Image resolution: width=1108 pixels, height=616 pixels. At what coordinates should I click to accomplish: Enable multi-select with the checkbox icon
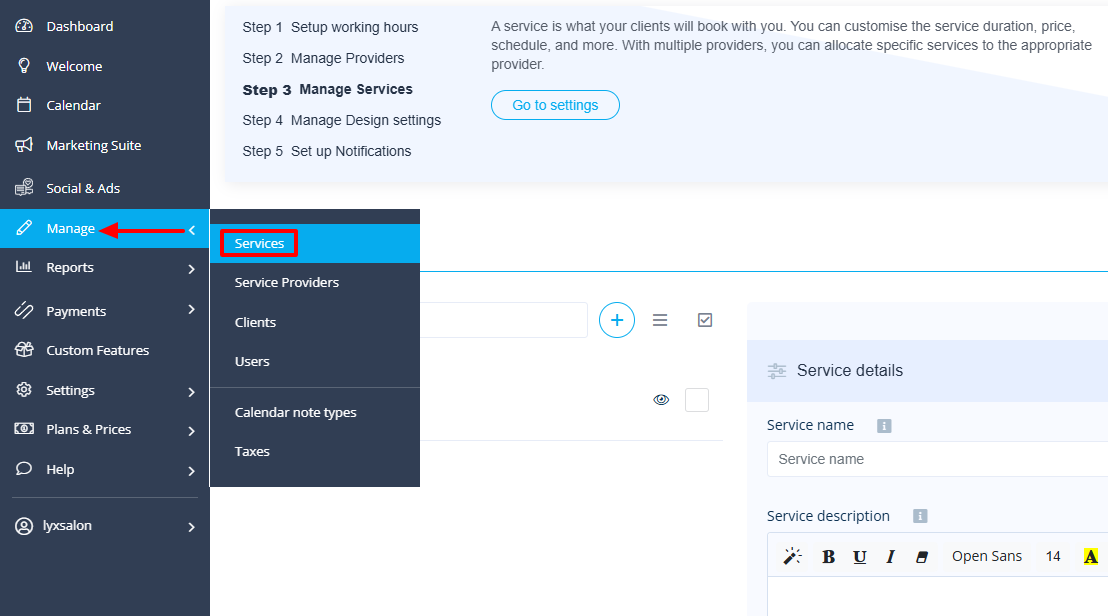(705, 320)
